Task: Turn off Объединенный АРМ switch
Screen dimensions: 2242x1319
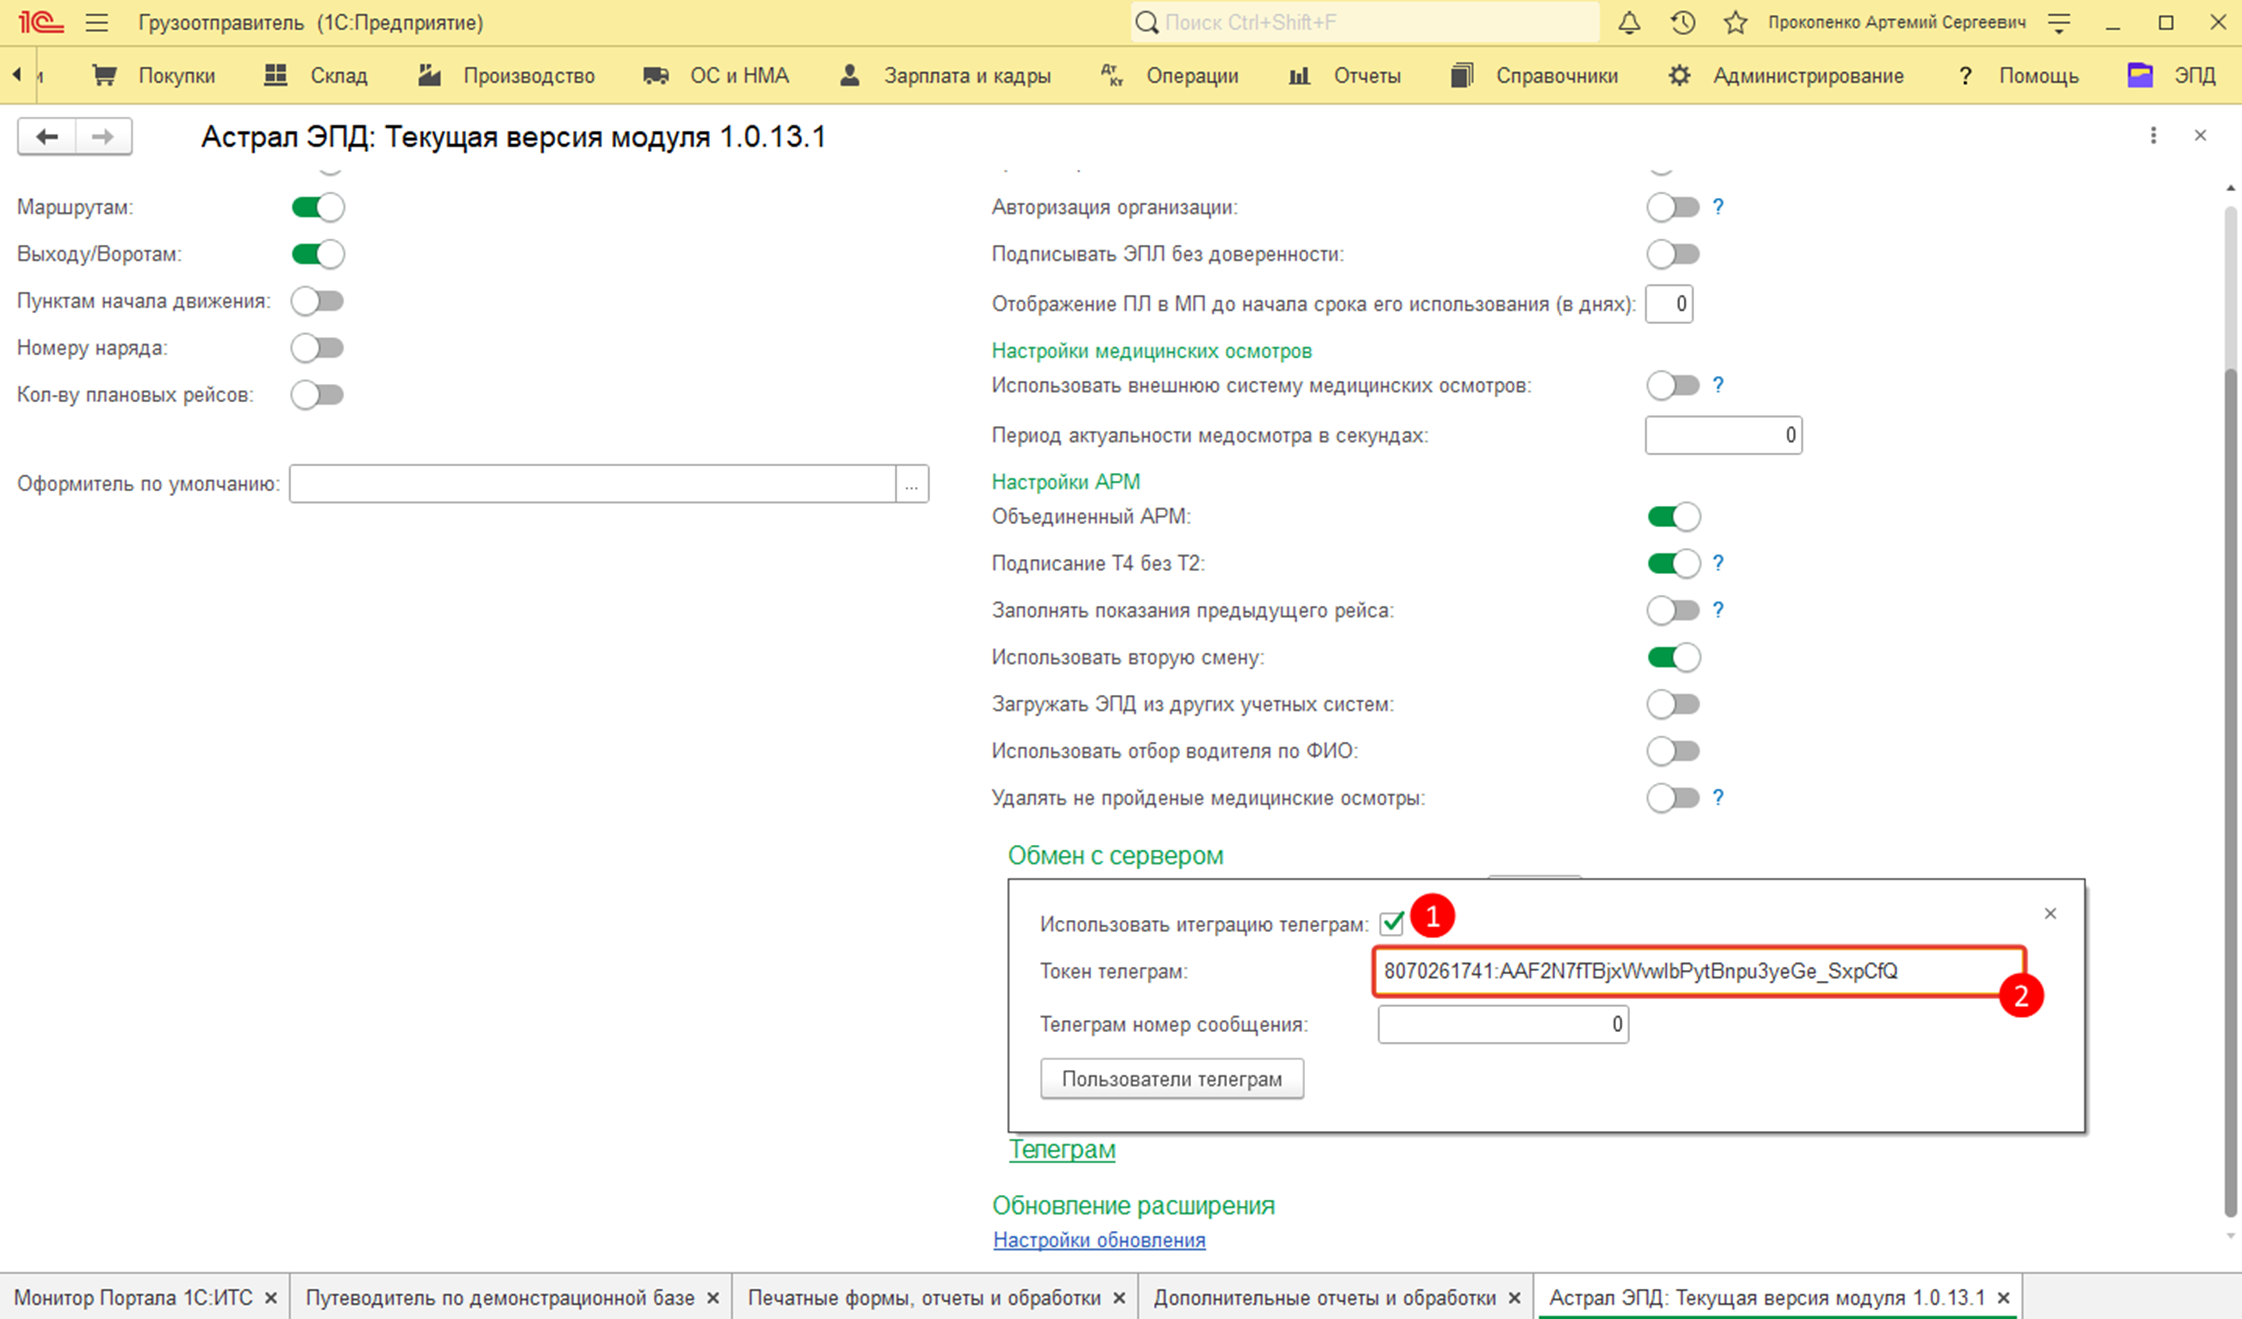Action: coord(1673,517)
